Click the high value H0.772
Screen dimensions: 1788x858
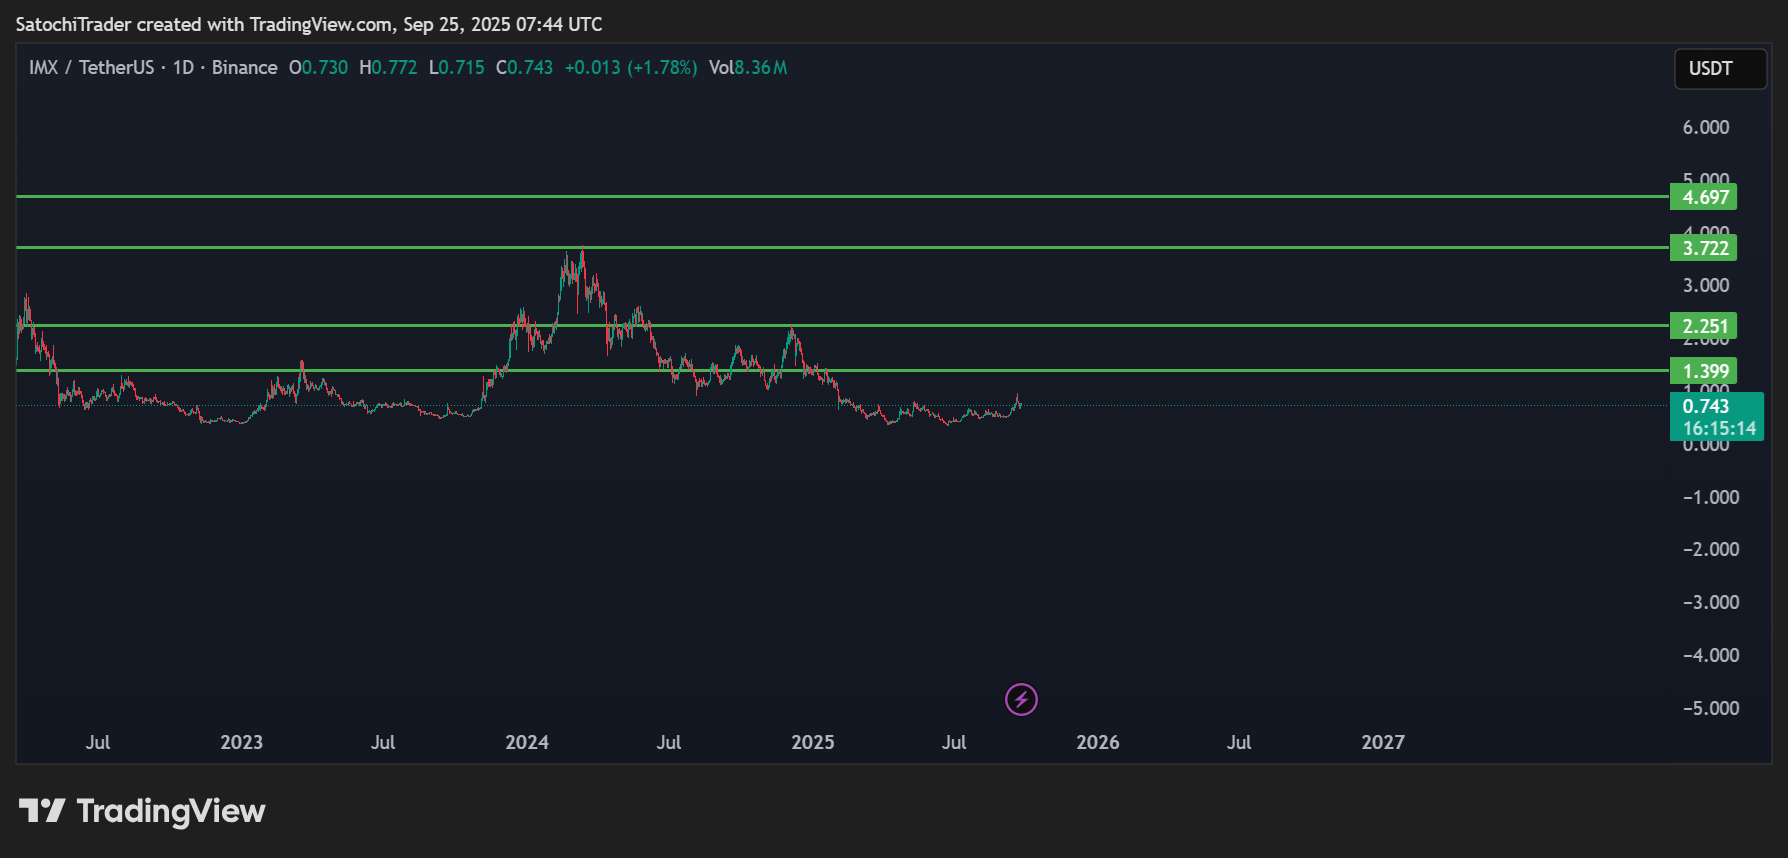[388, 67]
